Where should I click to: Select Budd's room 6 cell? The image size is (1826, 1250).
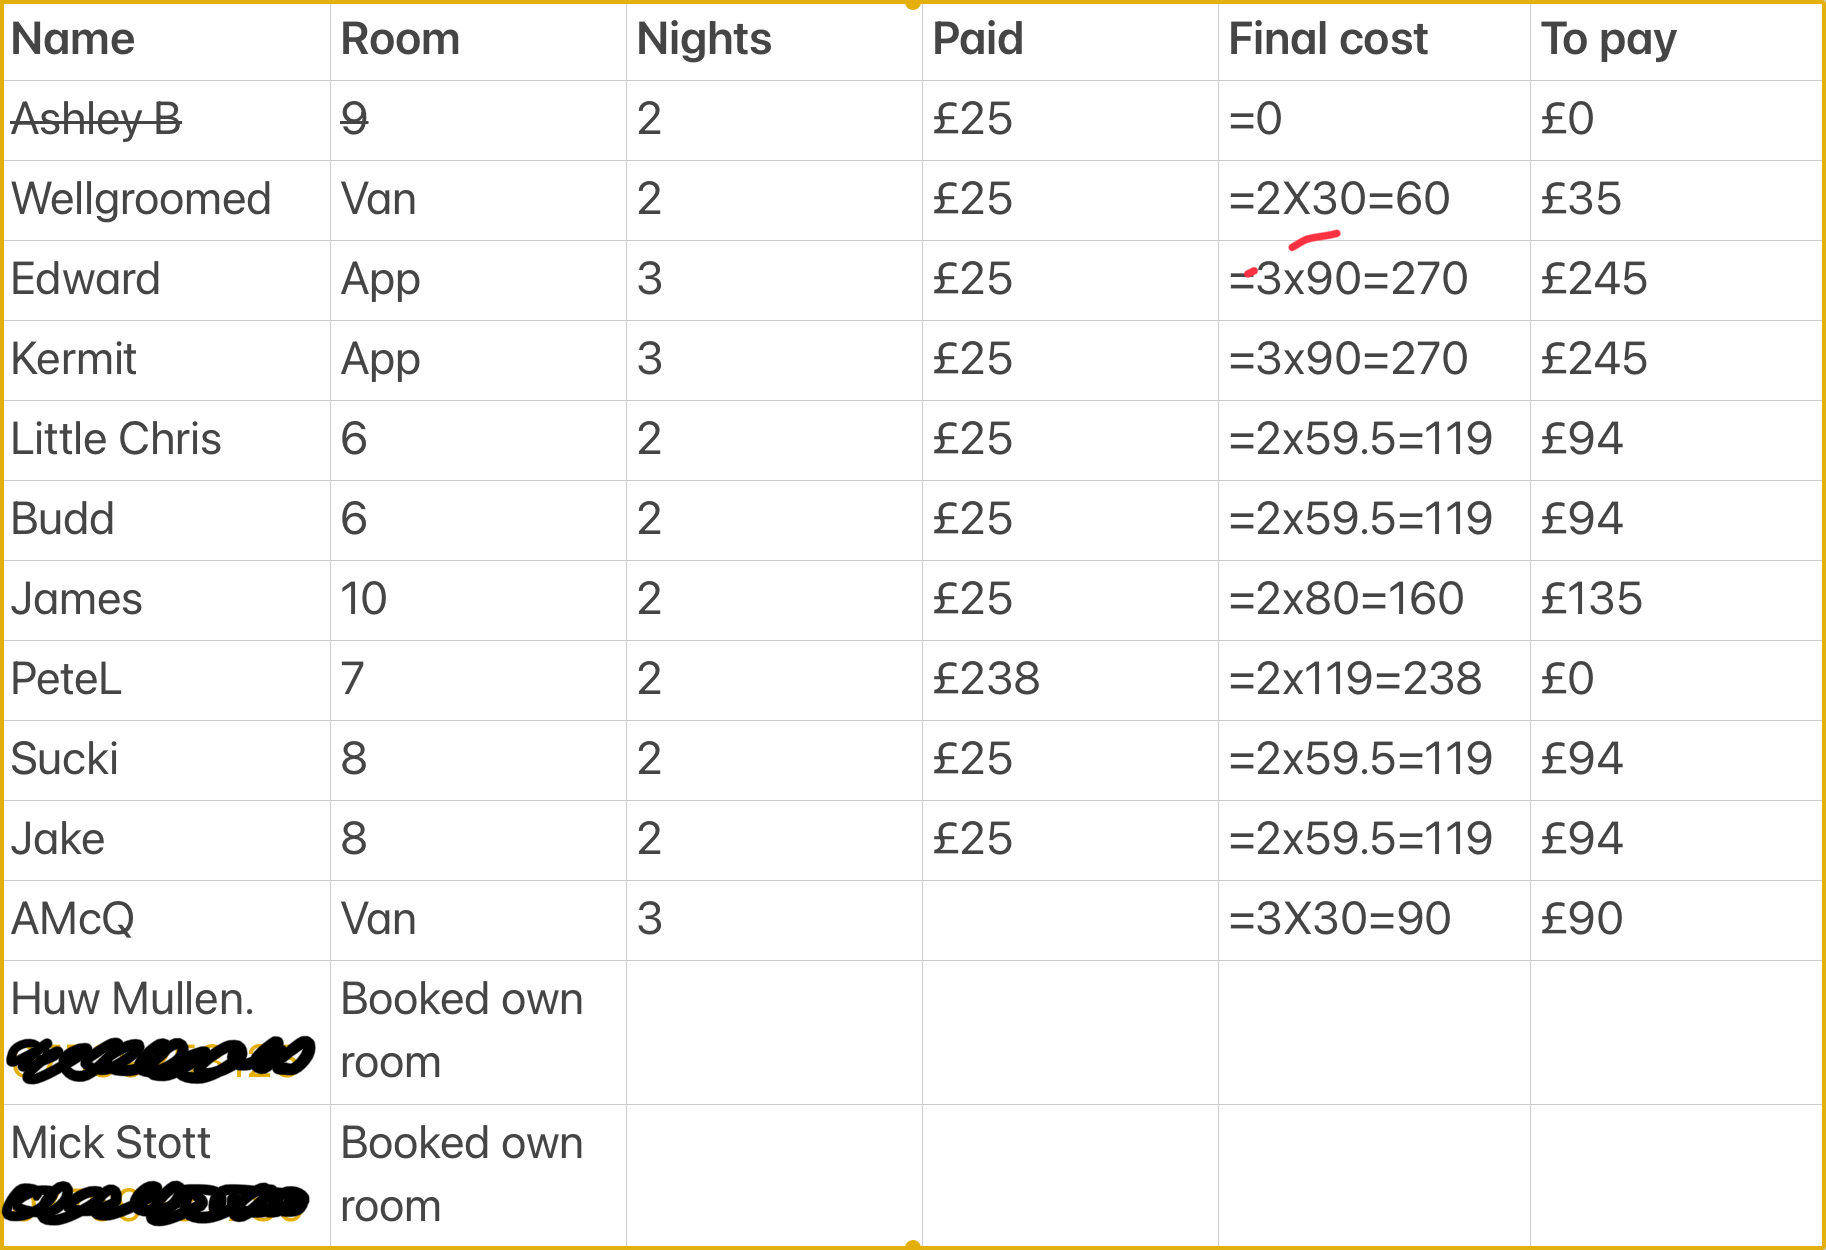[478, 520]
